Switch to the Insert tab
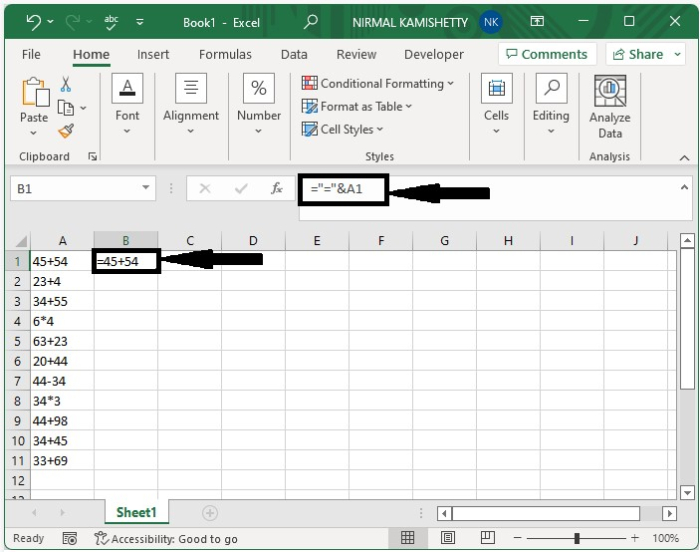700x552 pixels. tap(153, 54)
